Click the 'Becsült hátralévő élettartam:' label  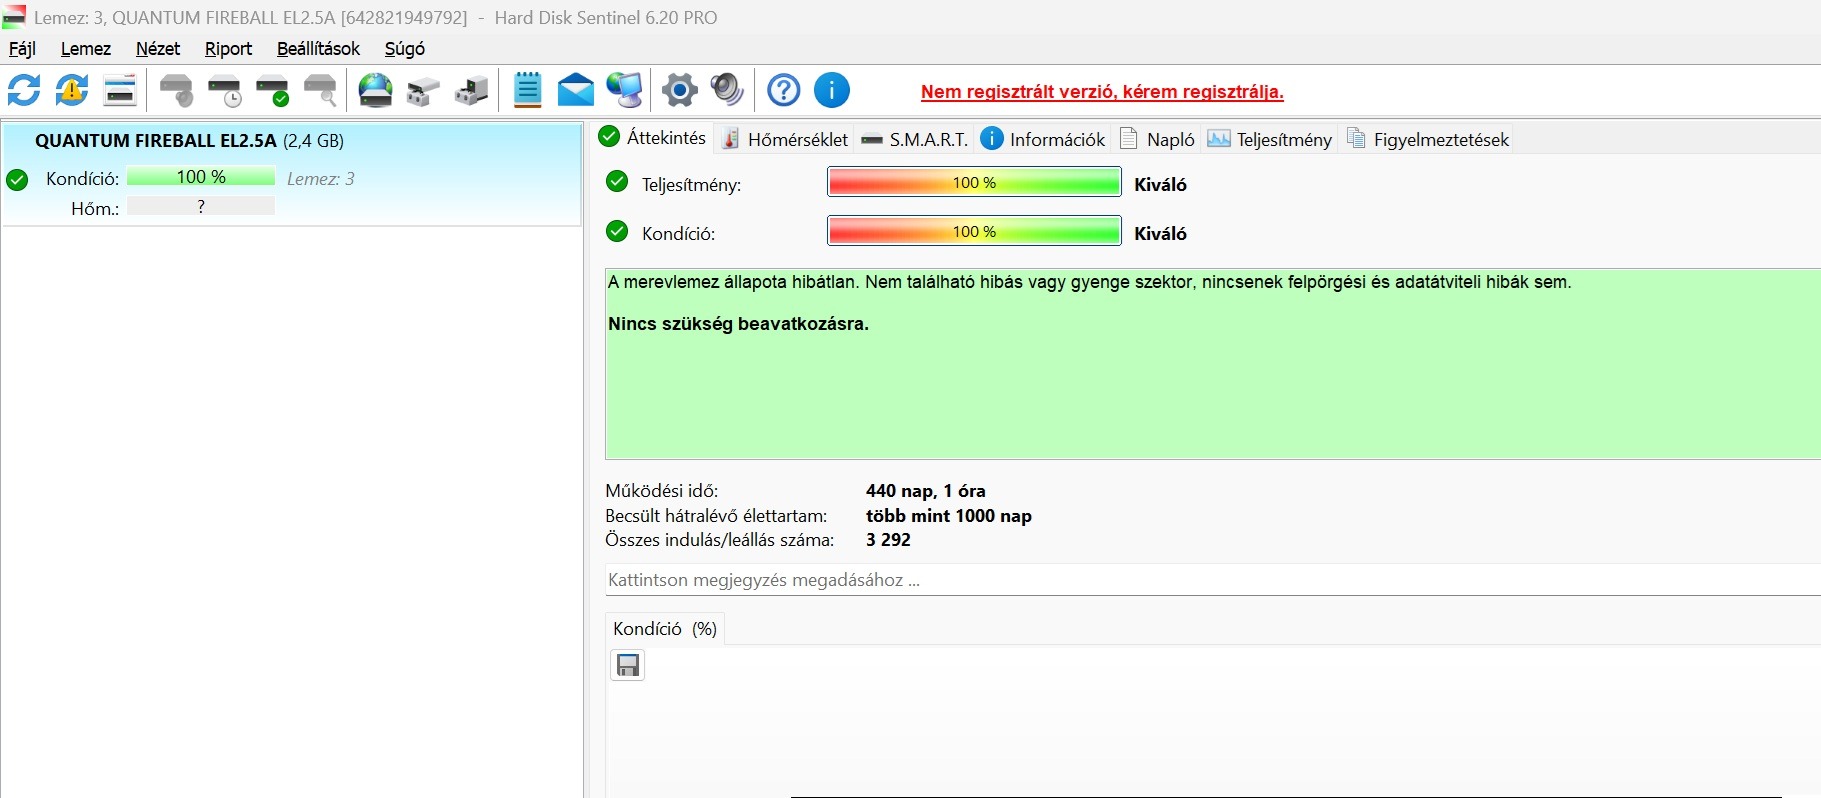coord(716,516)
